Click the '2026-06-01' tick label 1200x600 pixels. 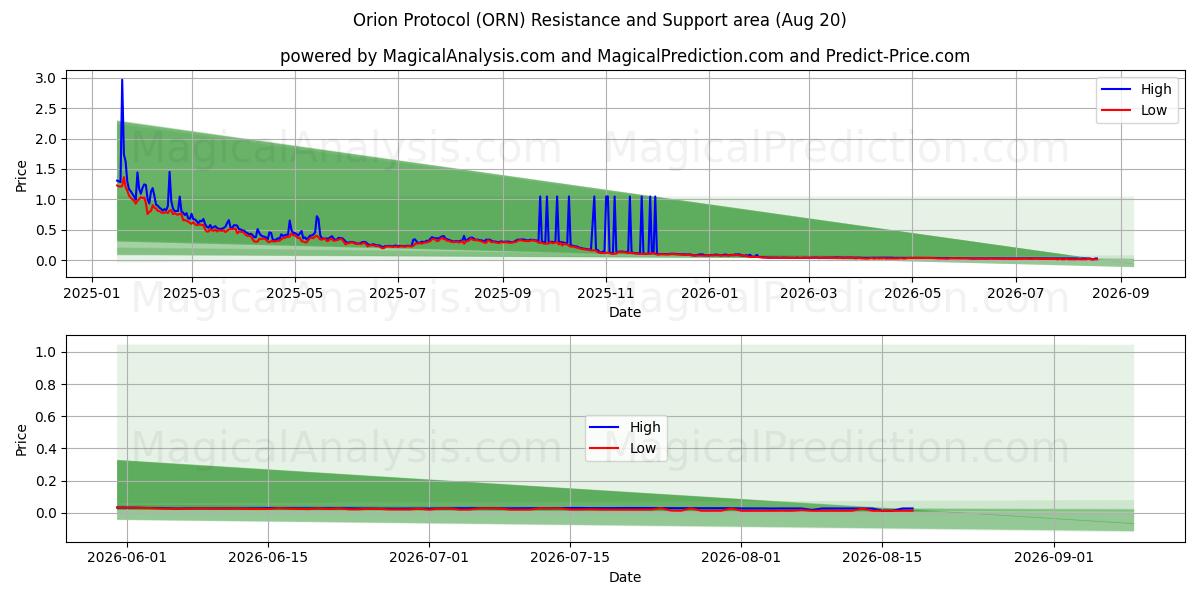127,558
